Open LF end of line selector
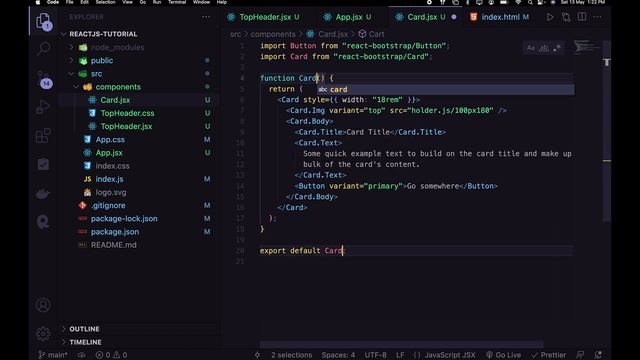 coord(400,355)
